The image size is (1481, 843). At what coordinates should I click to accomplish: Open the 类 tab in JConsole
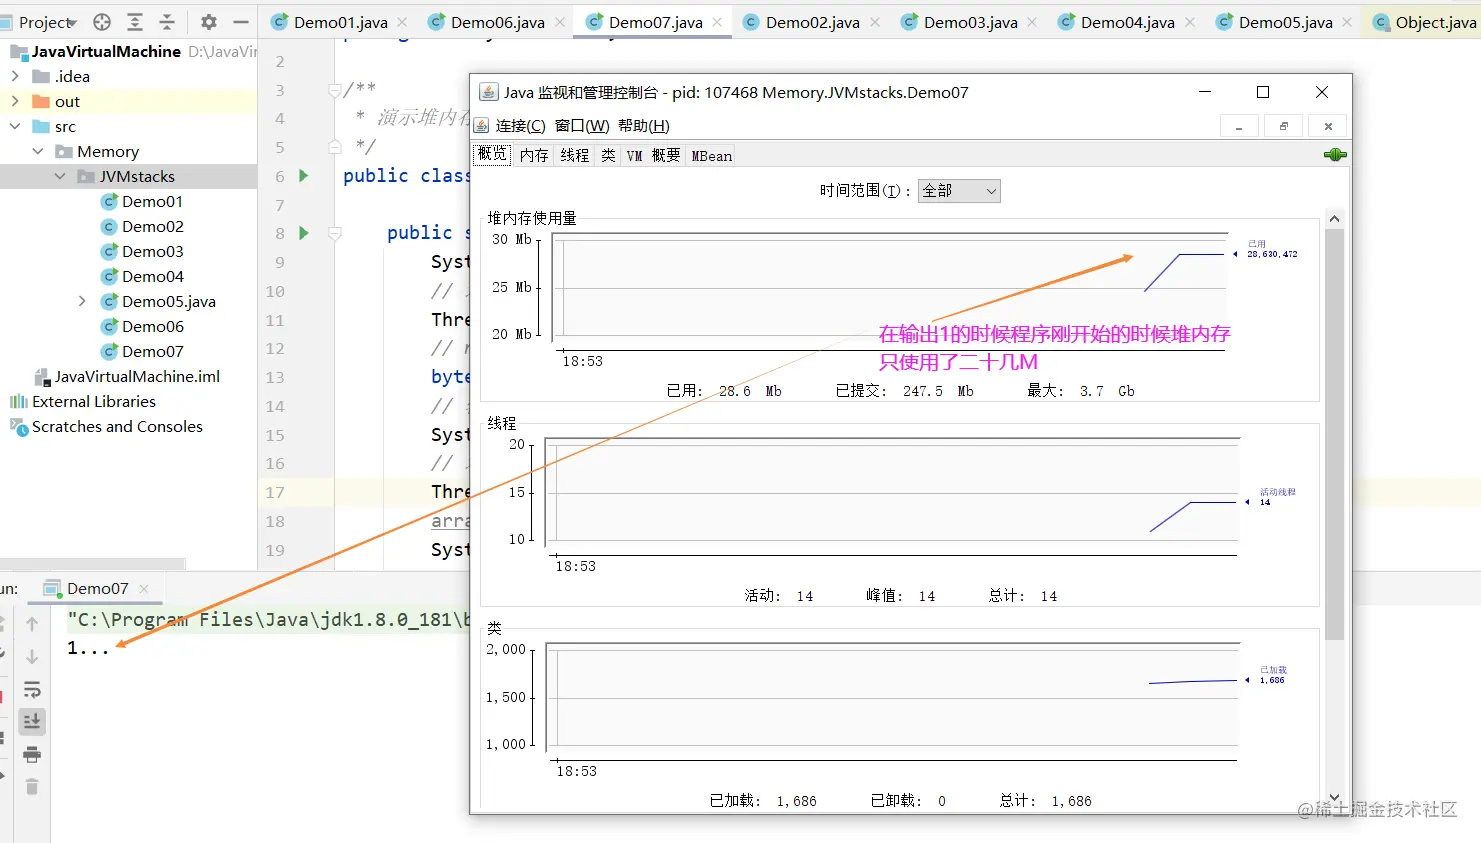click(x=608, y=155)
